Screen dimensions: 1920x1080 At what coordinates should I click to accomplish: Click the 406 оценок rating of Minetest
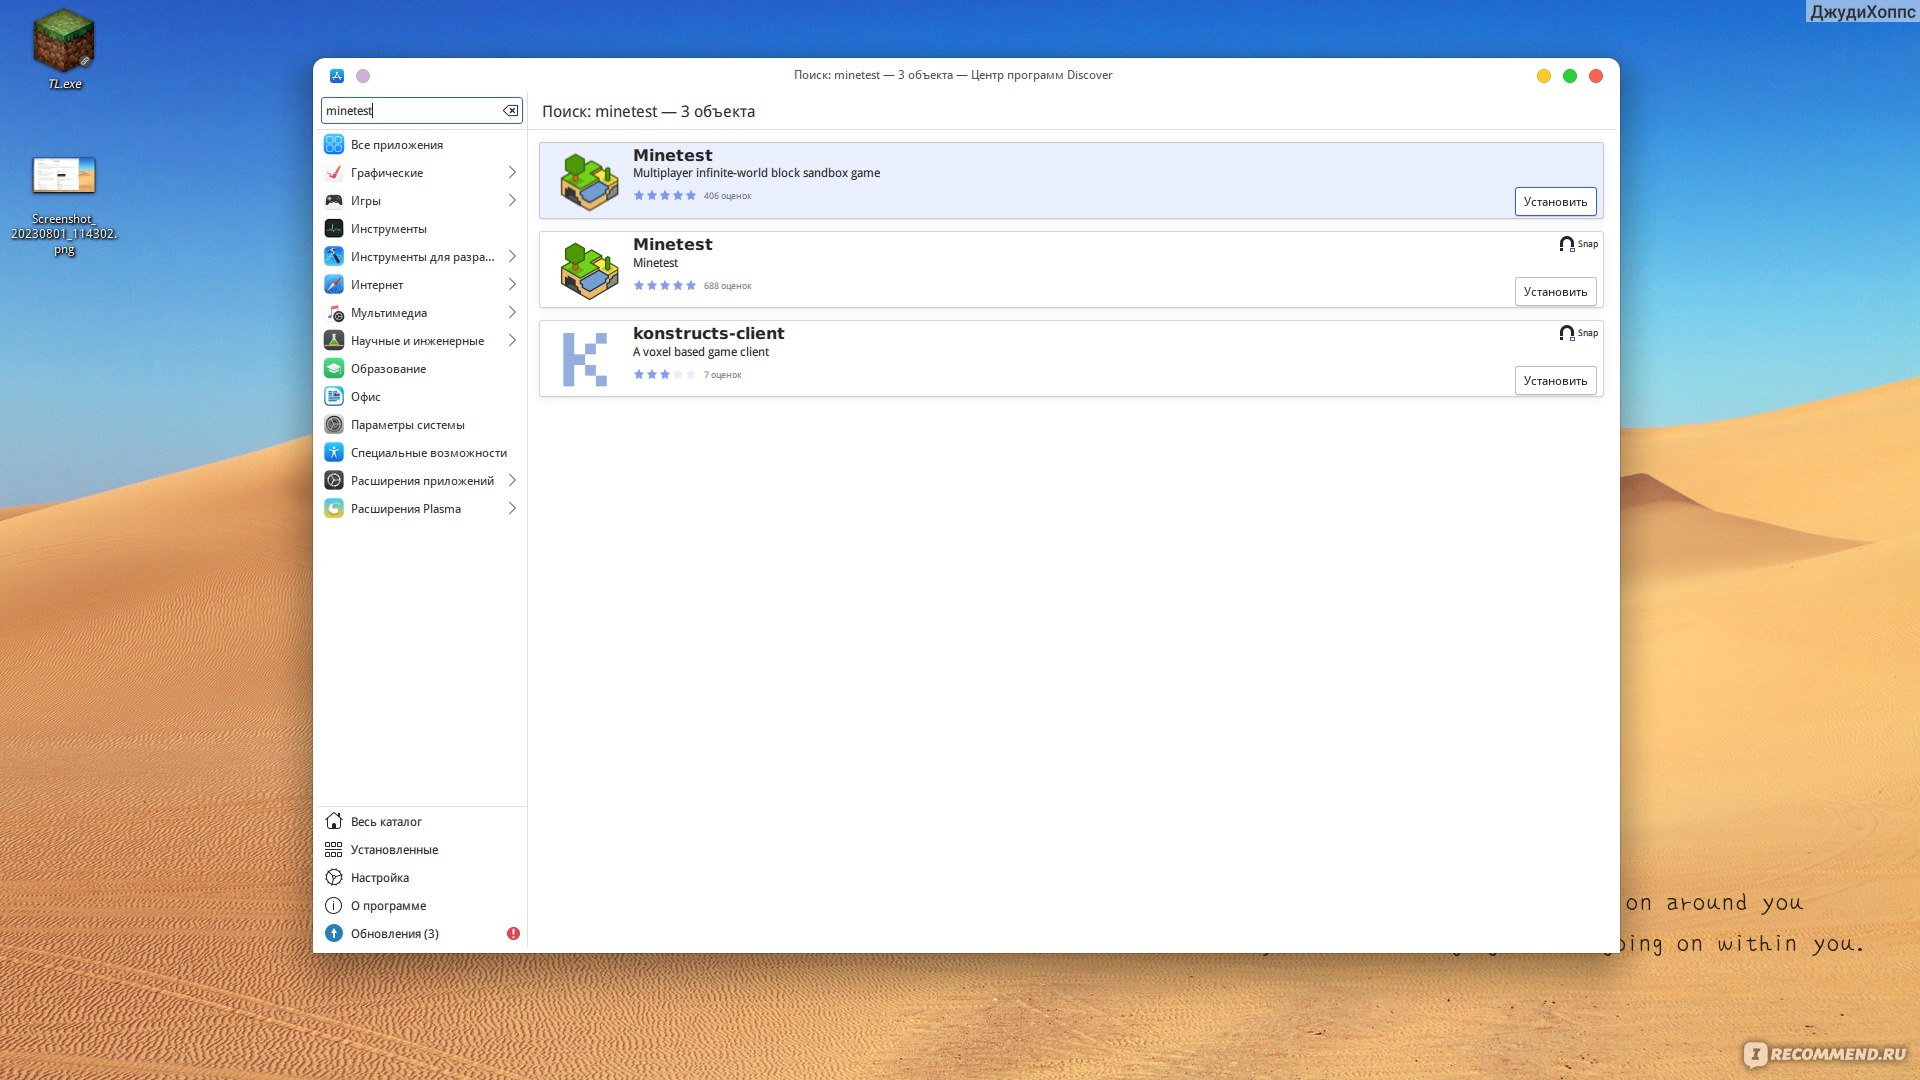(x=727, y=196)
